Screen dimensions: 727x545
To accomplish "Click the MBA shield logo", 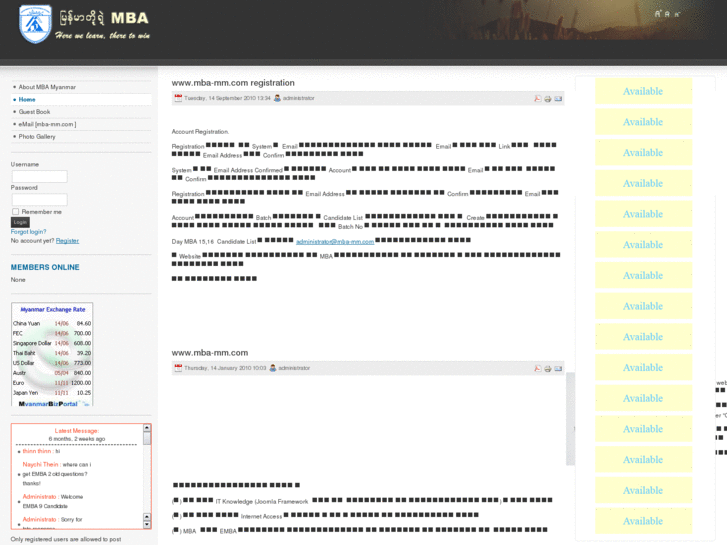I will click(x=35, y=24).
